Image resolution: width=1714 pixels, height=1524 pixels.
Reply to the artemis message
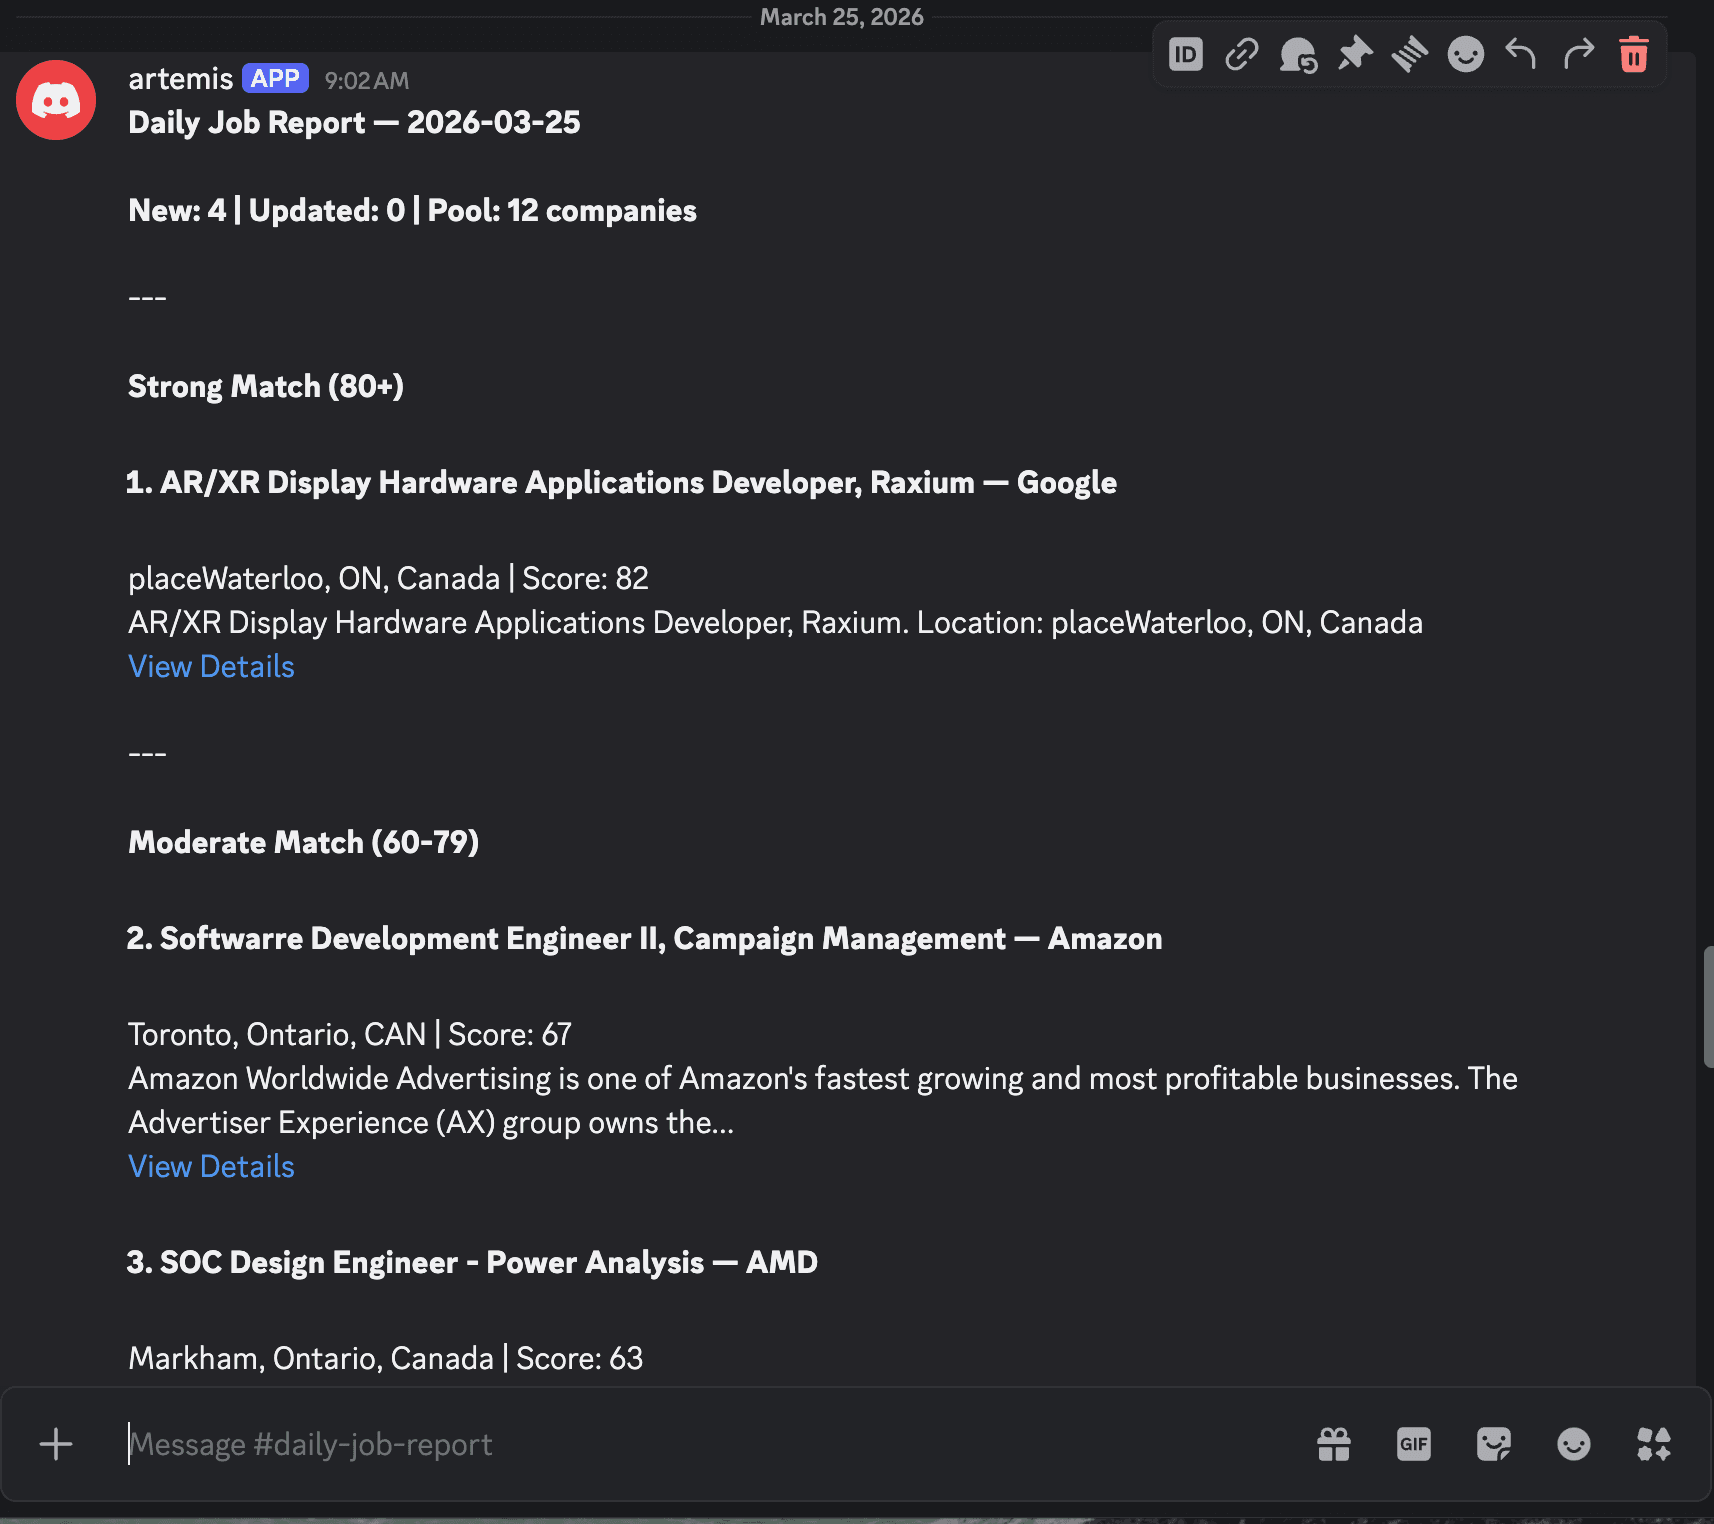(x=1521, y=54)
